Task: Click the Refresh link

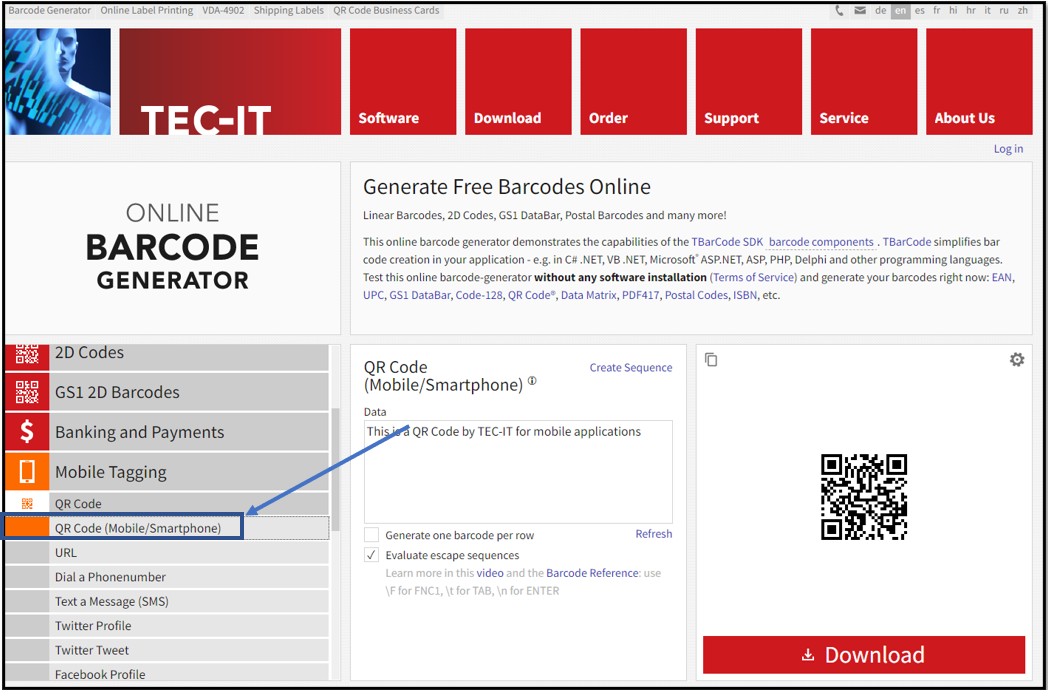Action: coord(654,534)
